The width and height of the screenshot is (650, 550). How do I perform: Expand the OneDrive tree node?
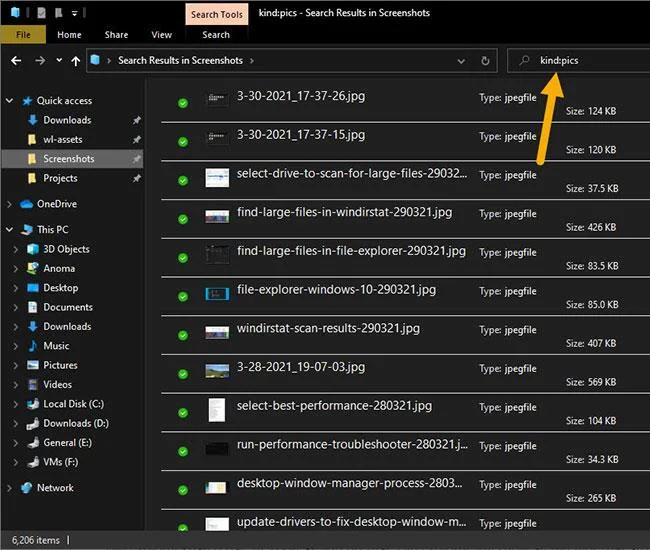[10, 204]
